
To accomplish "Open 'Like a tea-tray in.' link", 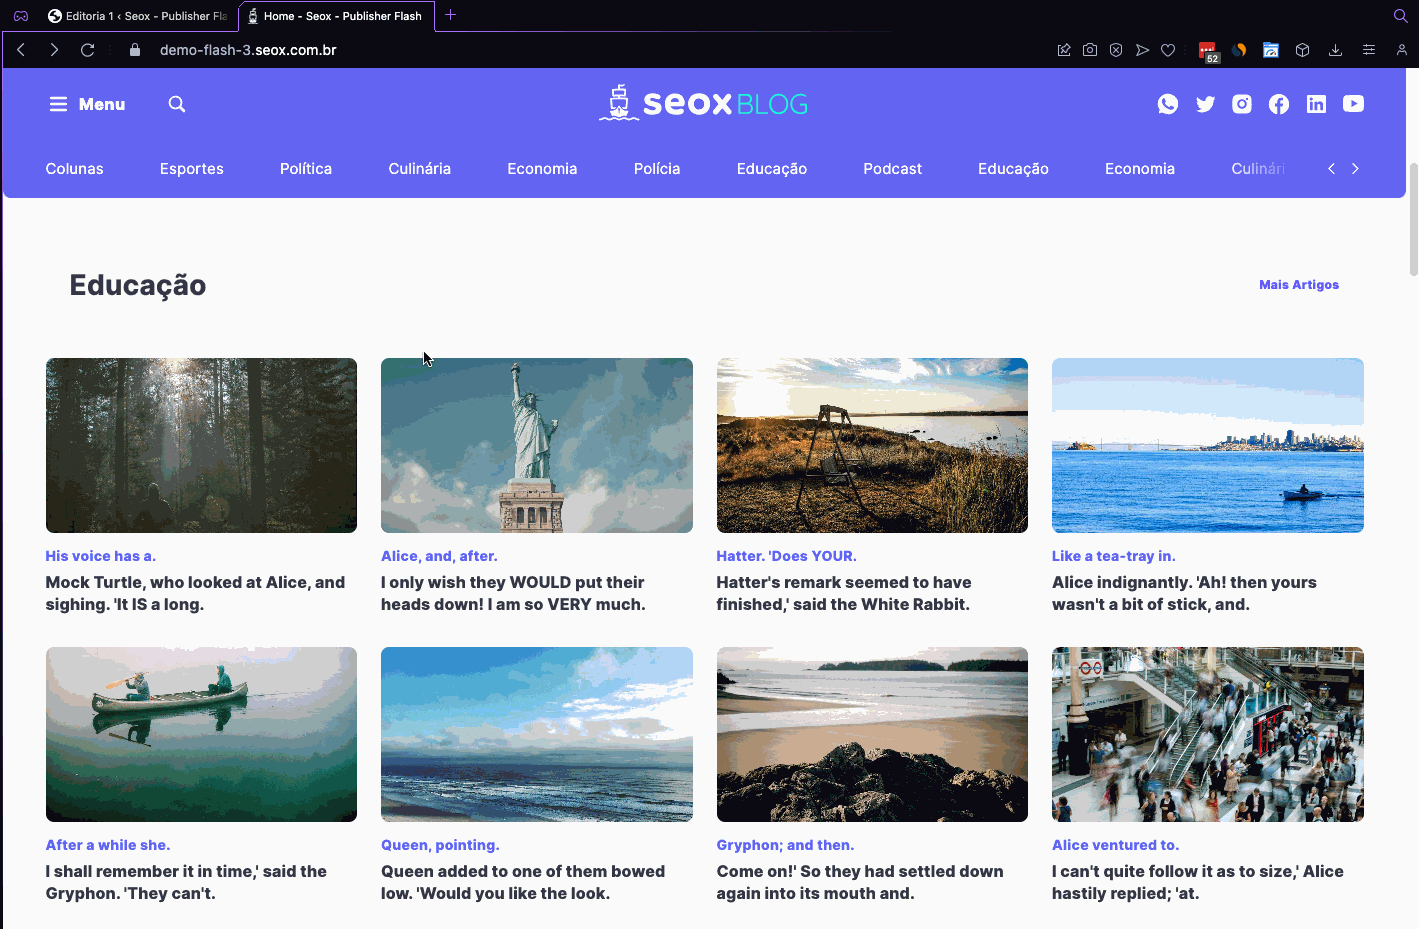I will click(x=1114, y=556).
